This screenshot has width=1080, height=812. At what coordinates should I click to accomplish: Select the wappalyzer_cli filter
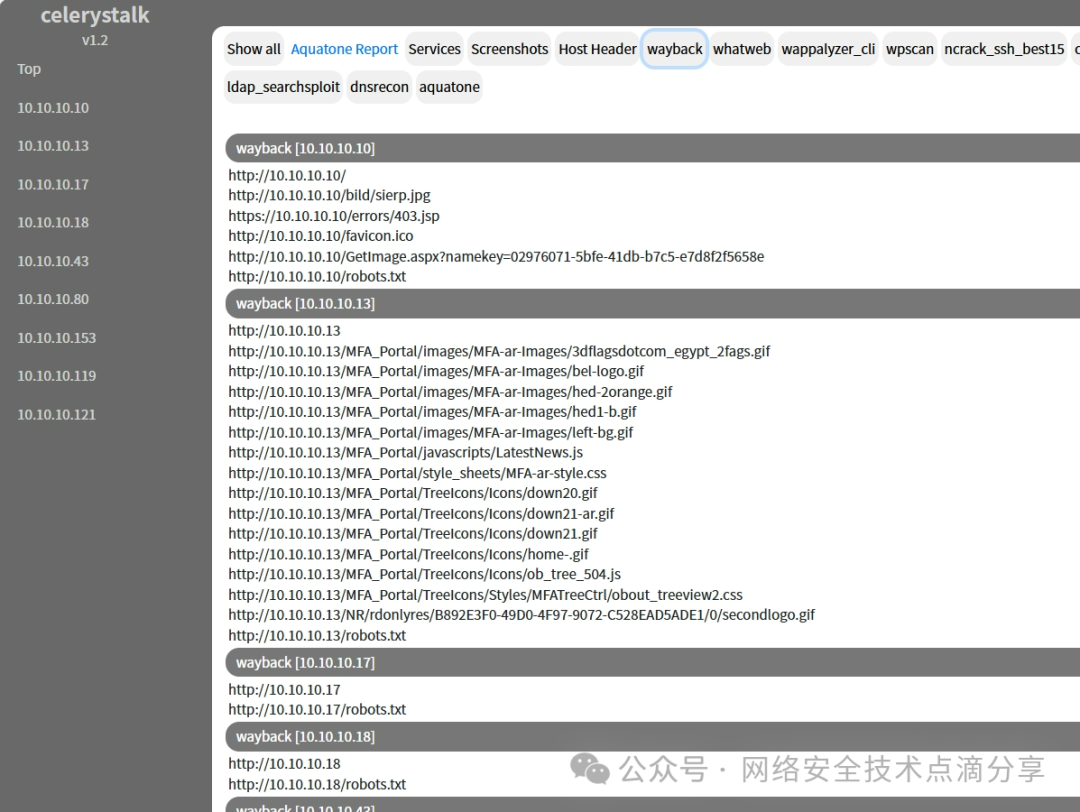click(x=828, y=49)
